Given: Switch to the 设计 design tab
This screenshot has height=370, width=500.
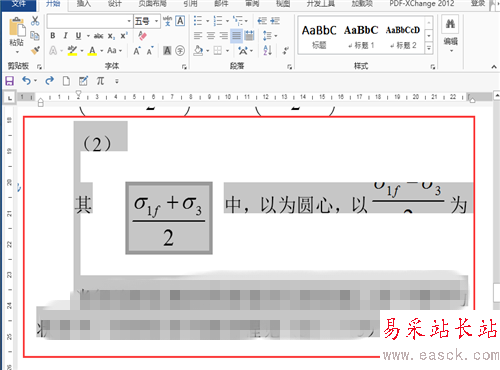Looking at the screenshot, I should [x=115, y=4].
